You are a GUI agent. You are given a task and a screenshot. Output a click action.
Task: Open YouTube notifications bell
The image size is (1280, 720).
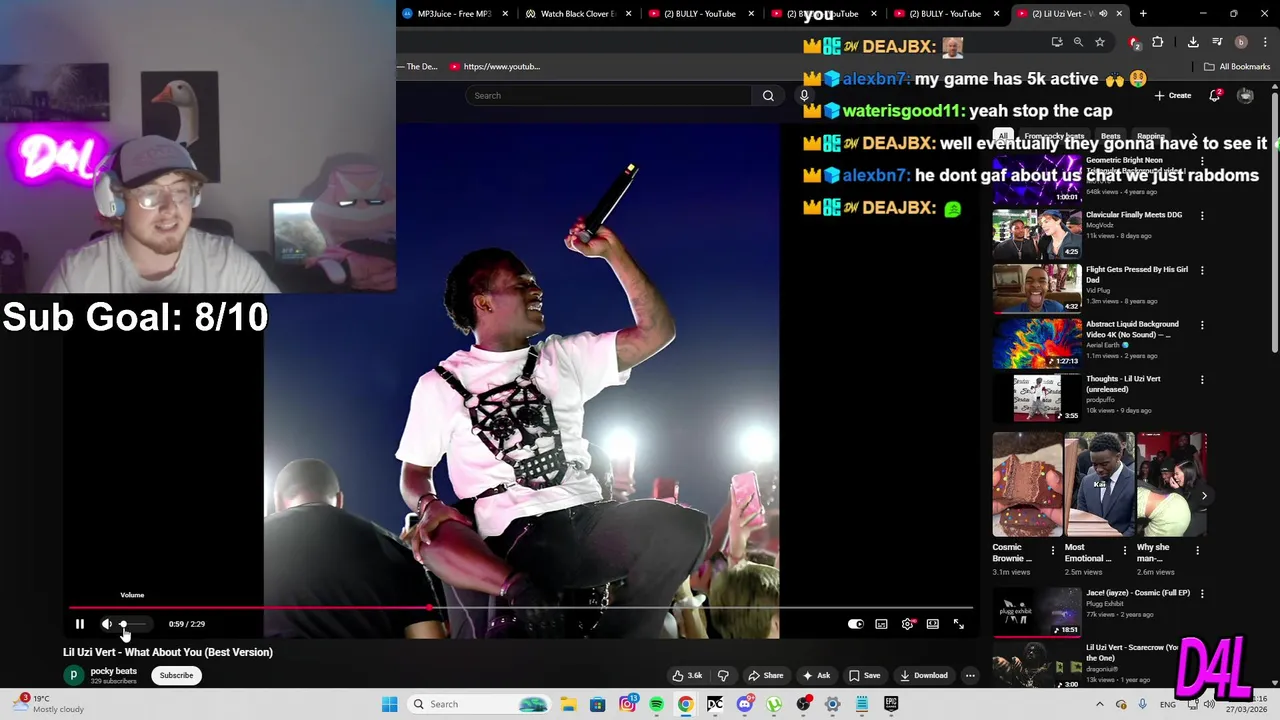pos(1214,95)
